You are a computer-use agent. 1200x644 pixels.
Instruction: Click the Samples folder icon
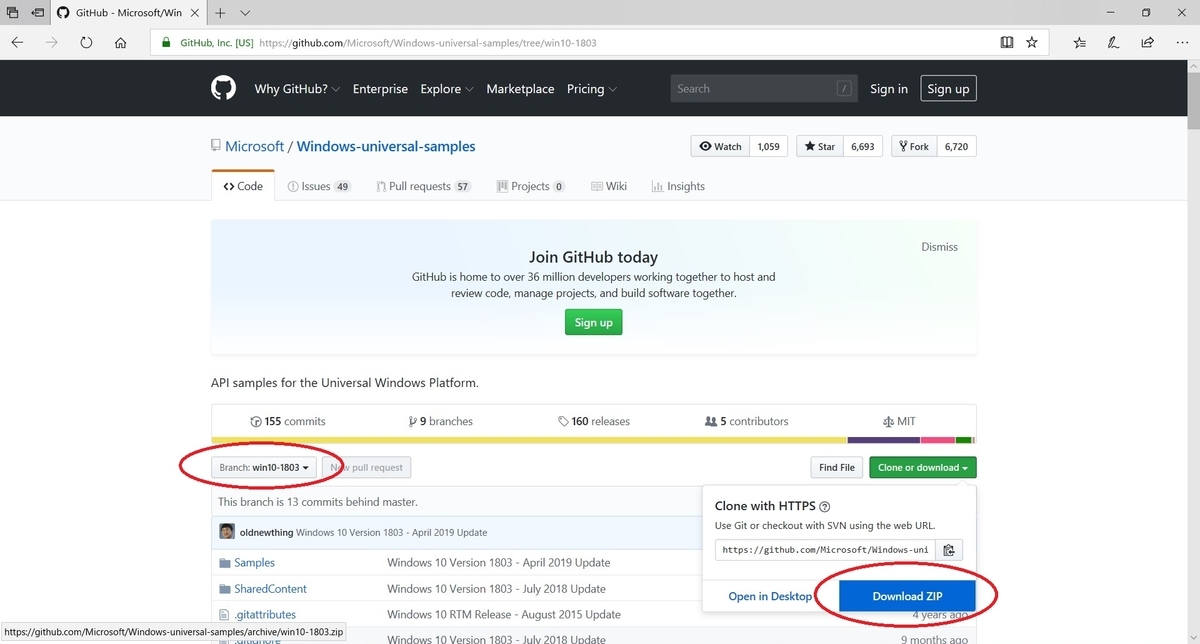(225, 563)
